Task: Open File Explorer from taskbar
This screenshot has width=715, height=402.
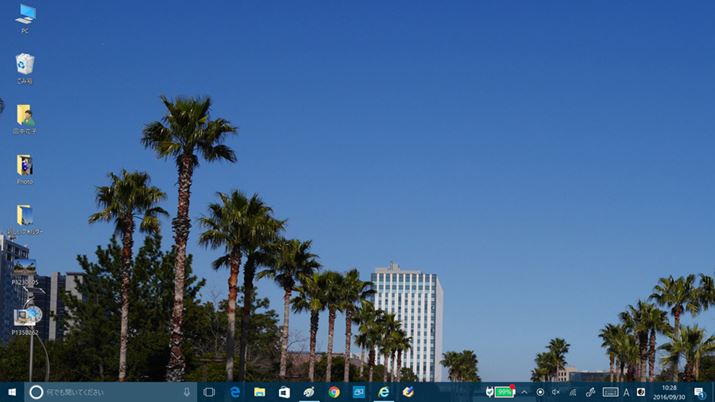Action: 260,392
